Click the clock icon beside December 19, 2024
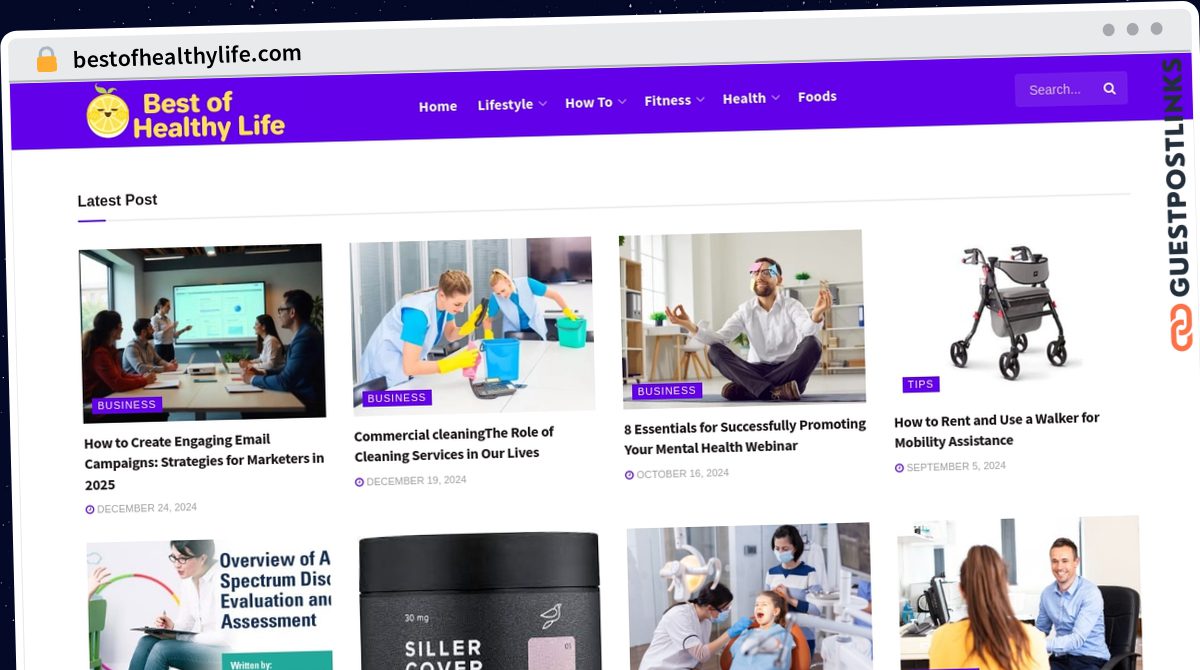 tap(359, 482)
